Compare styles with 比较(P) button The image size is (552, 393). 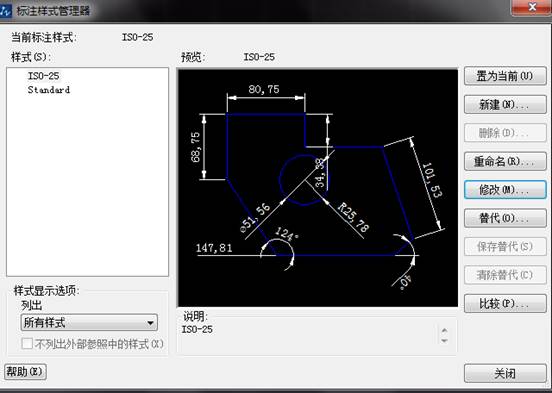pyautogui.click(x=505, y=304)
